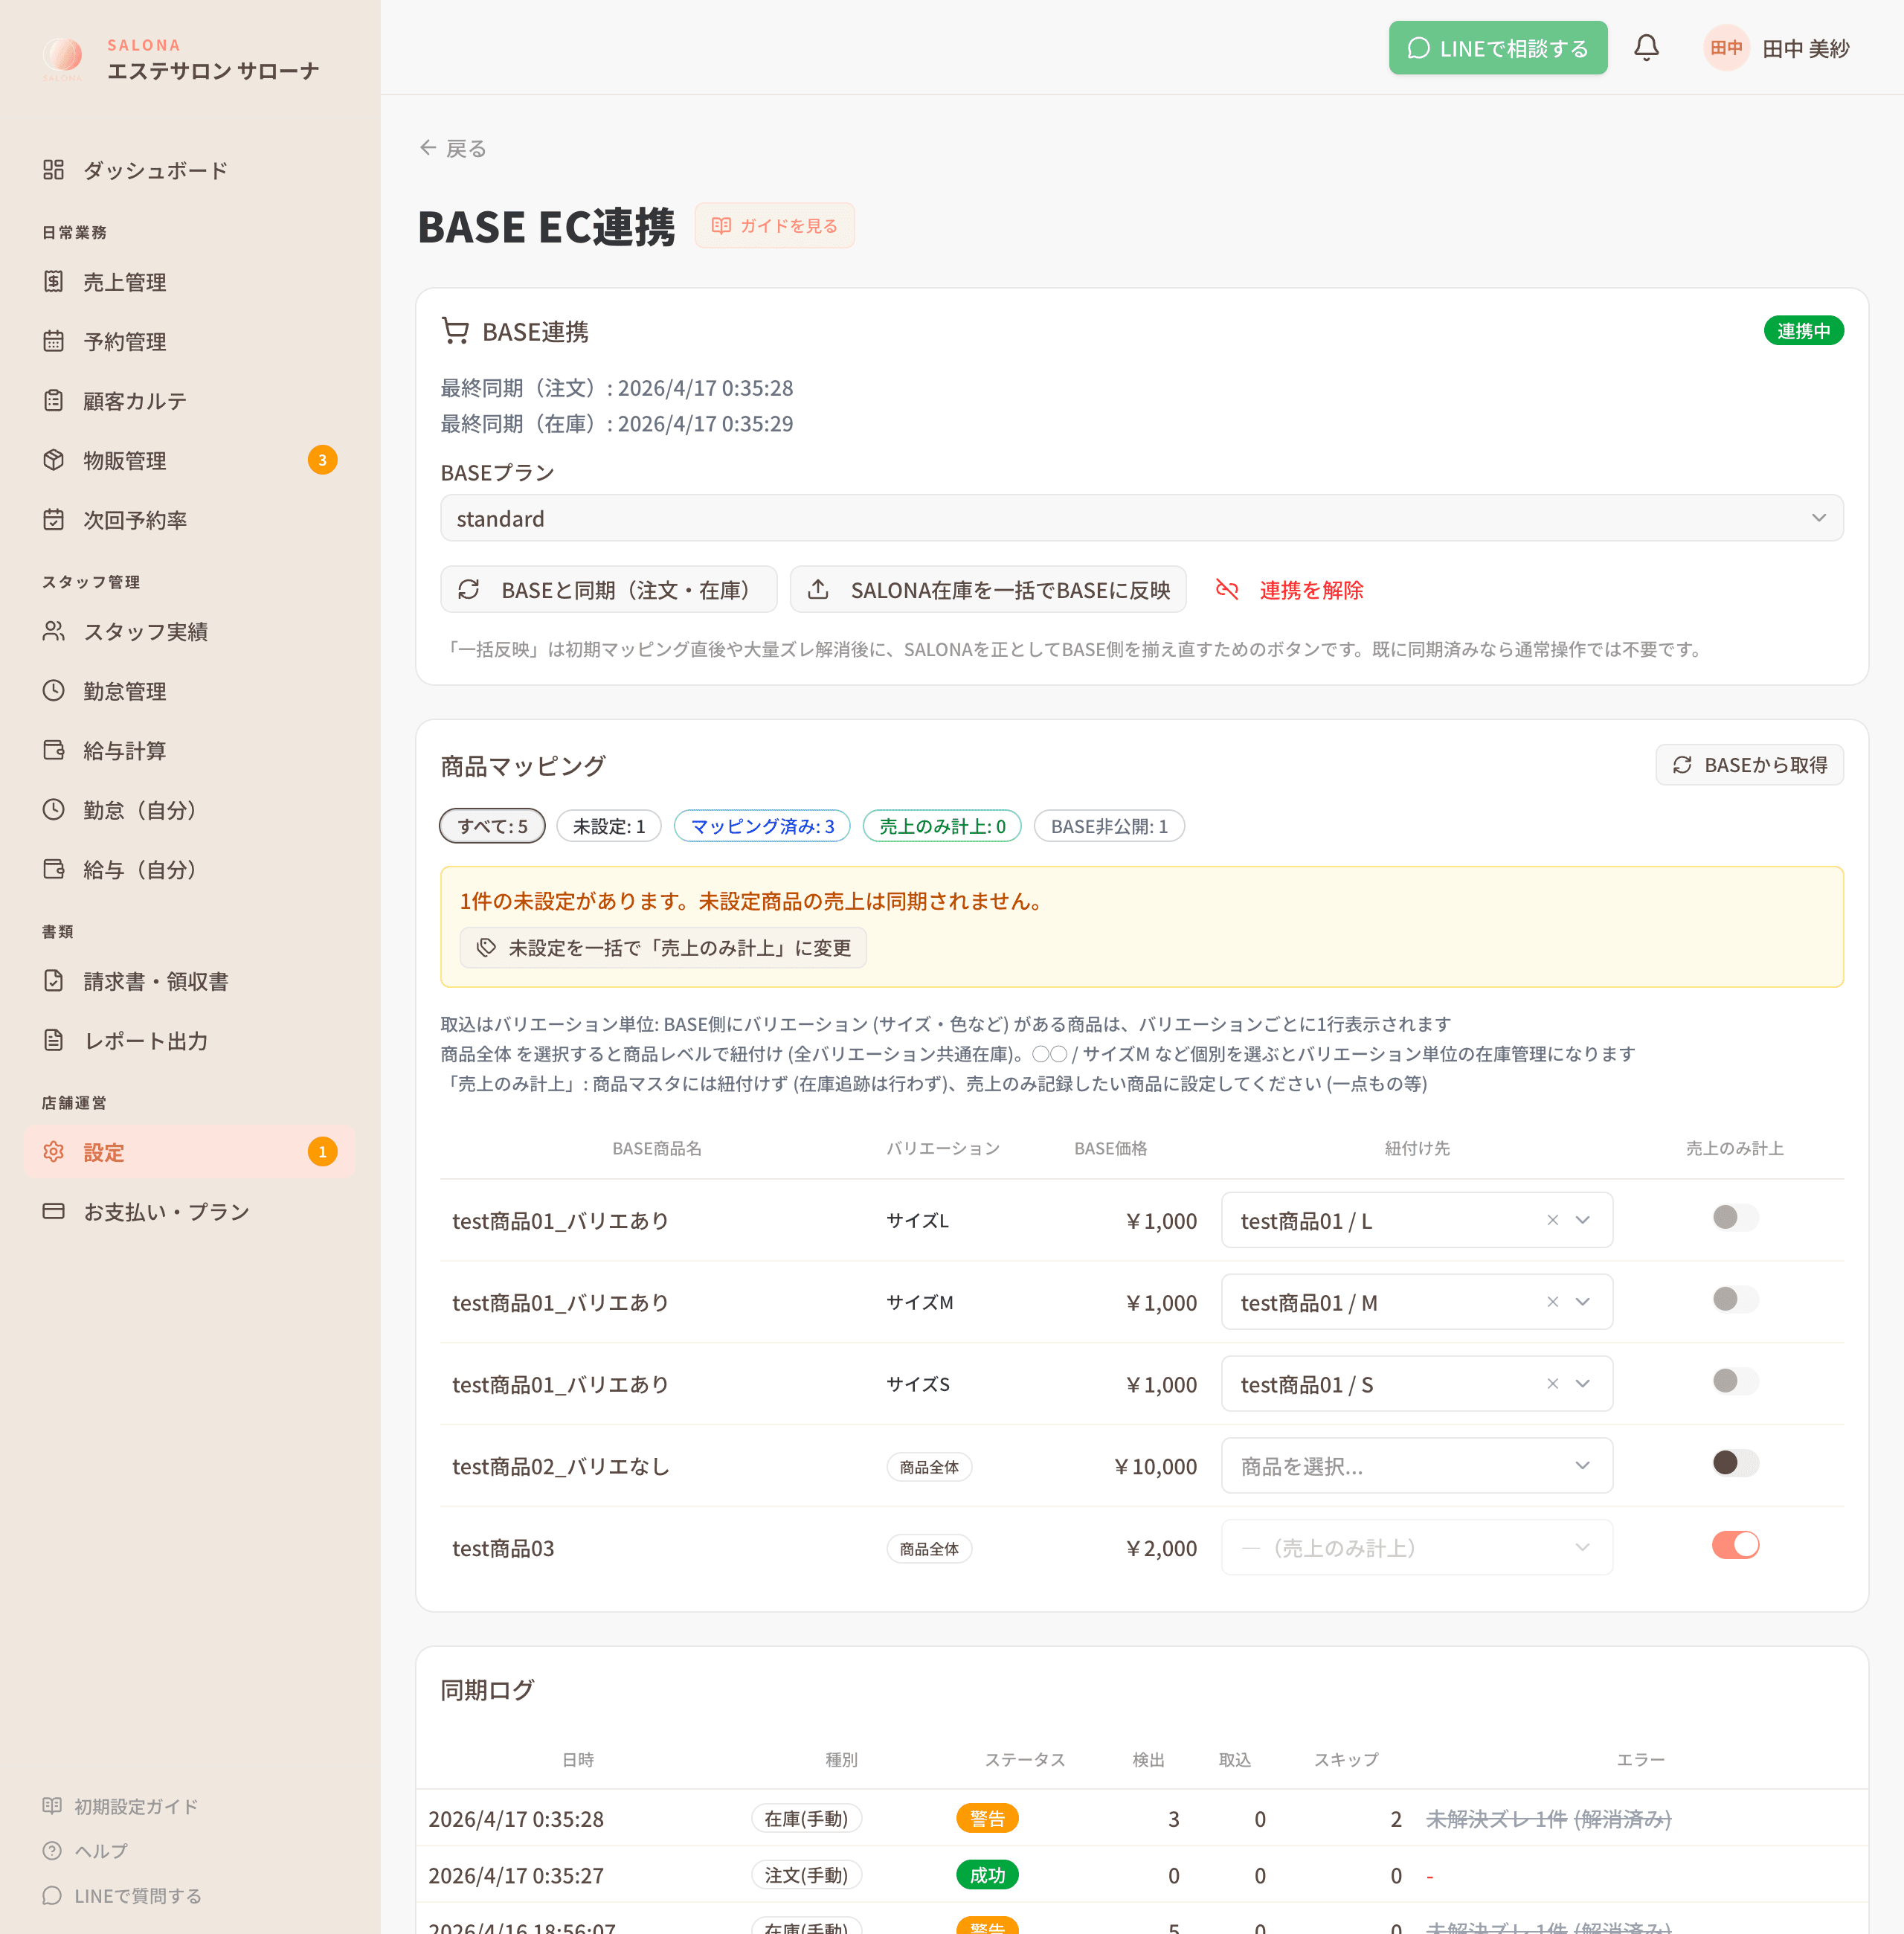Viewport: 1904px width, 1934px height.
Task: Open ダッシュボード in the sidebar
Action: [190, 170]
